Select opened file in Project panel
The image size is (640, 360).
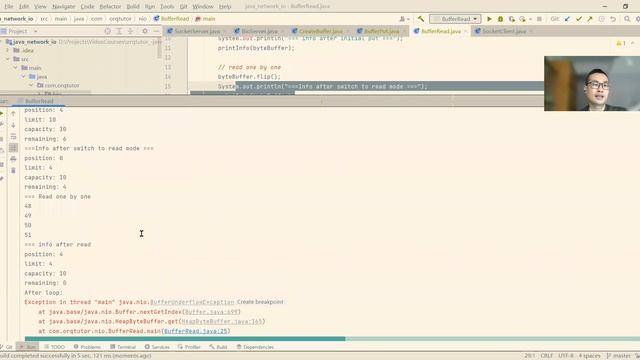pyautogui.click(x=108, y=31)
